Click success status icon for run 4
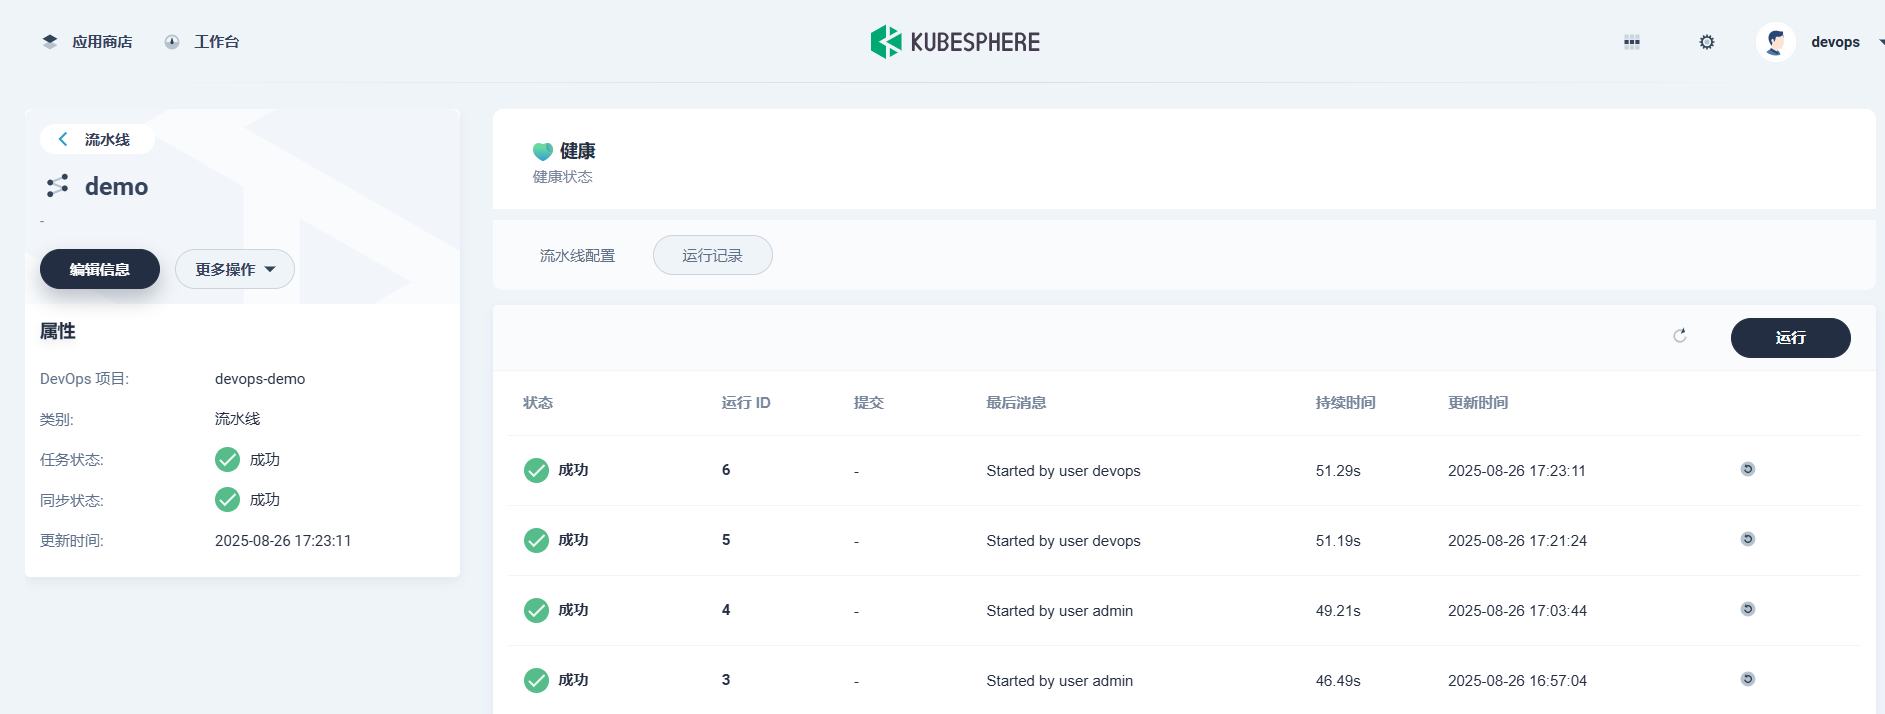Viewport: 1885px width, 714px height. point(536,610)
